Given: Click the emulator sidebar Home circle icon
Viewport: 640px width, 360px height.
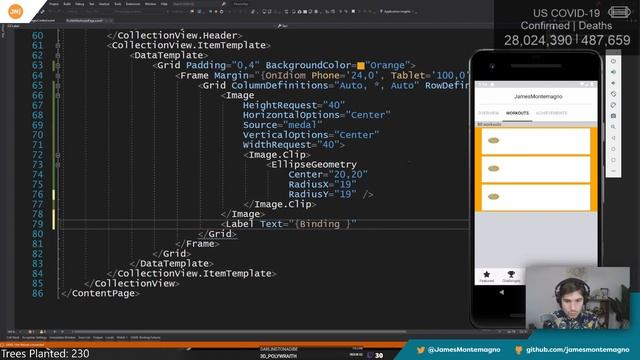Looking at the screenshot, I should point(613,149).
